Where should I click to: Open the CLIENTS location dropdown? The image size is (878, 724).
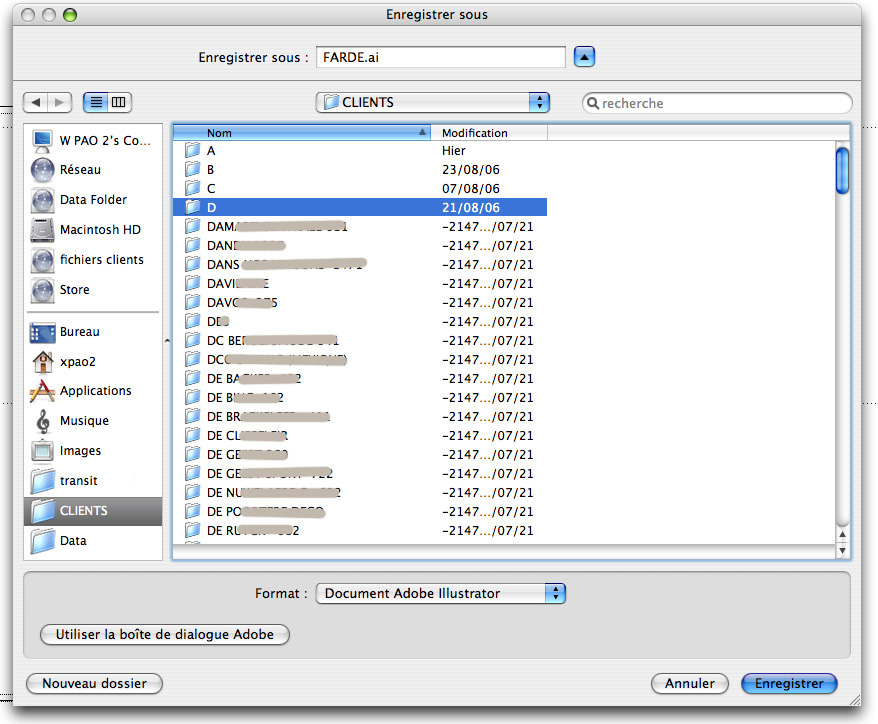pyautogui.click(x=433, y=102)
